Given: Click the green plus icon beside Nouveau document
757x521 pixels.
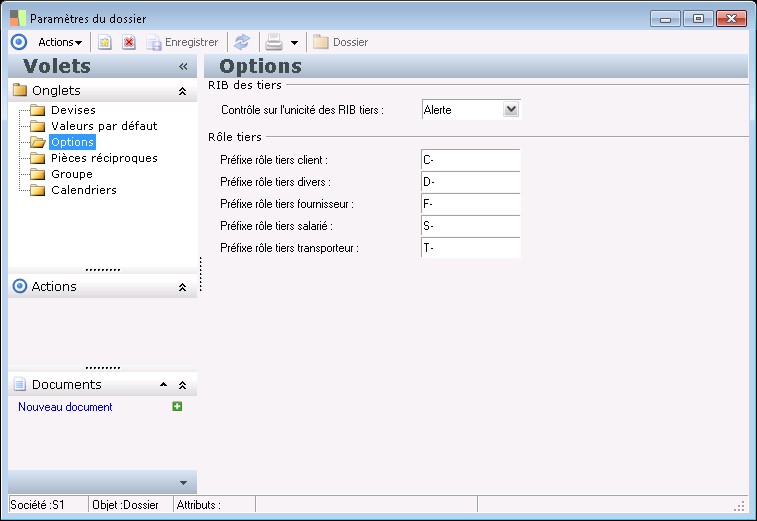Looking at the screenshot, I should (177, 406).
